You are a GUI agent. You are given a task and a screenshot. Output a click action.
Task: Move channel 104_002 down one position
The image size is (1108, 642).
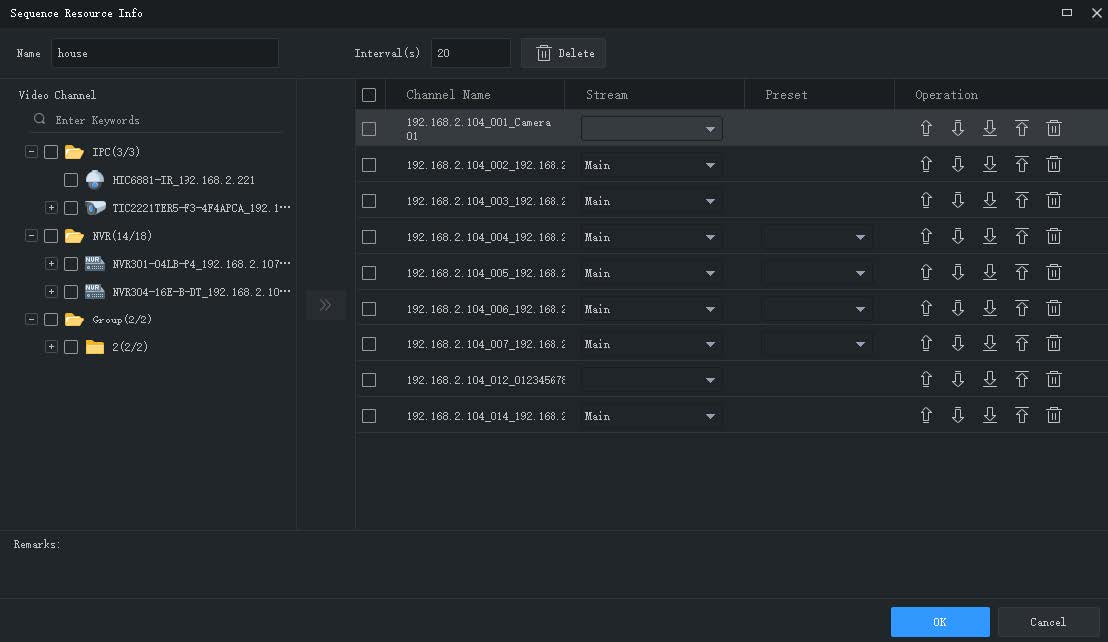[x=957, y=165]
